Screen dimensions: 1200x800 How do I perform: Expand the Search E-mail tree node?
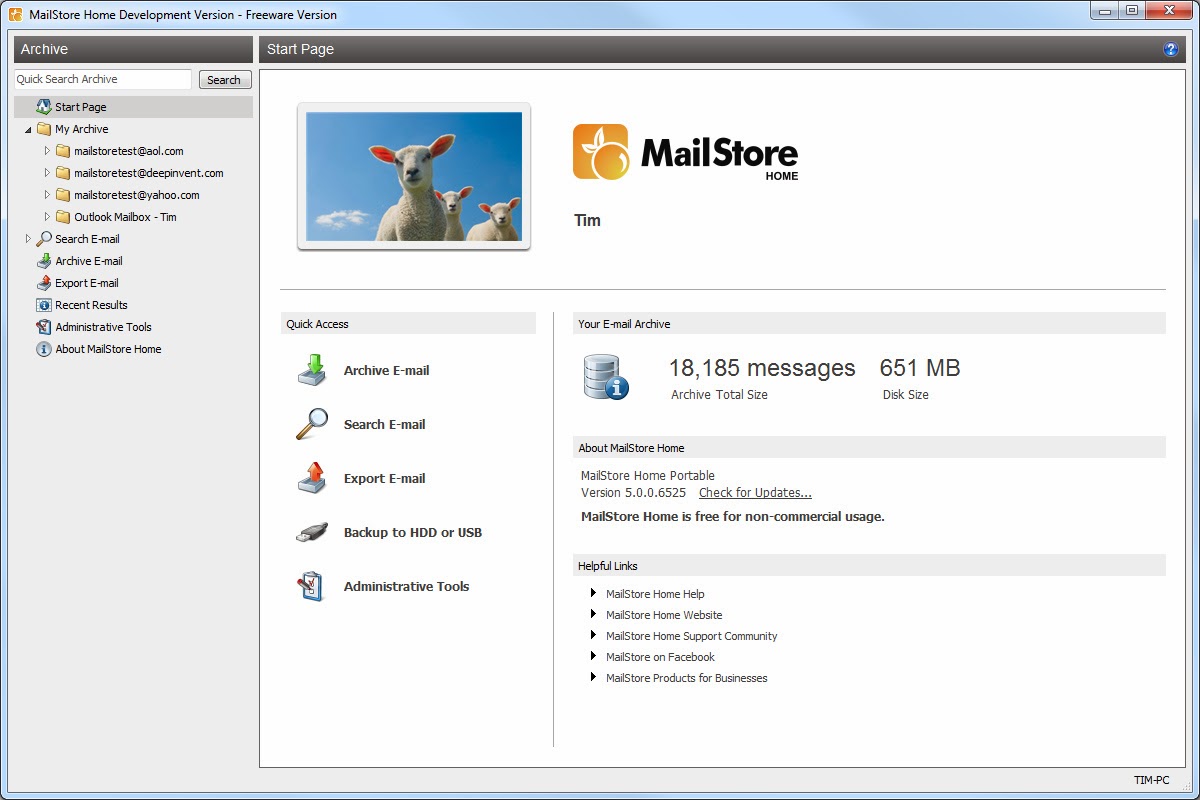point(28,239)
